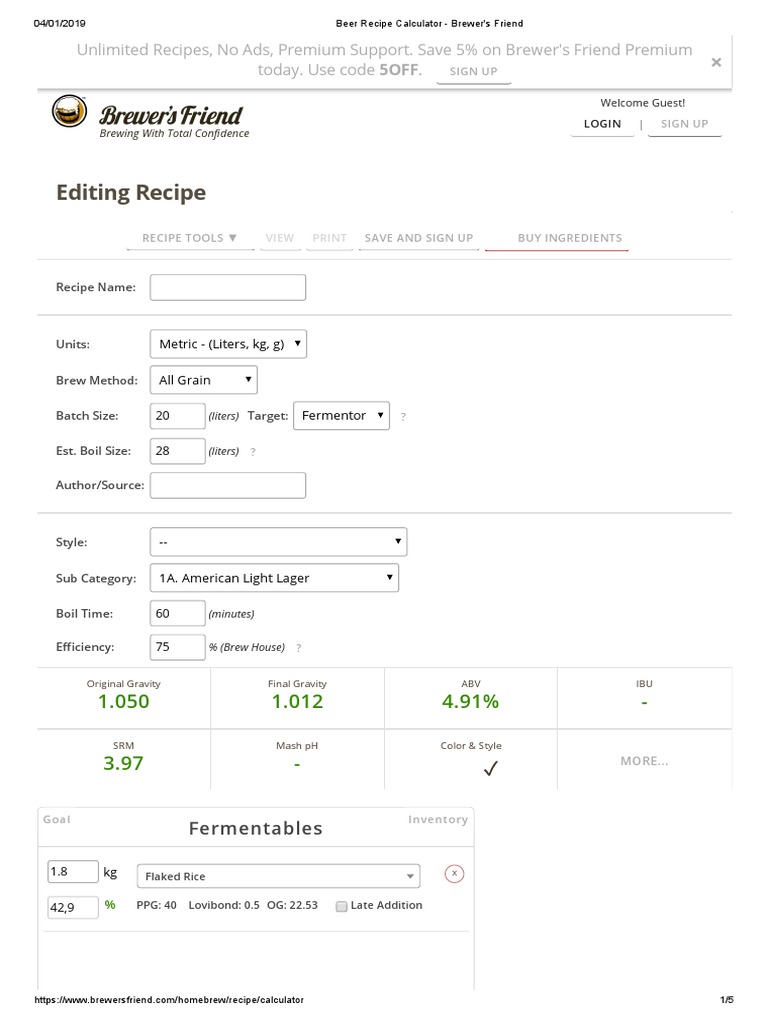
Task: Open the Style dropdown
Action: click(278, 542)
